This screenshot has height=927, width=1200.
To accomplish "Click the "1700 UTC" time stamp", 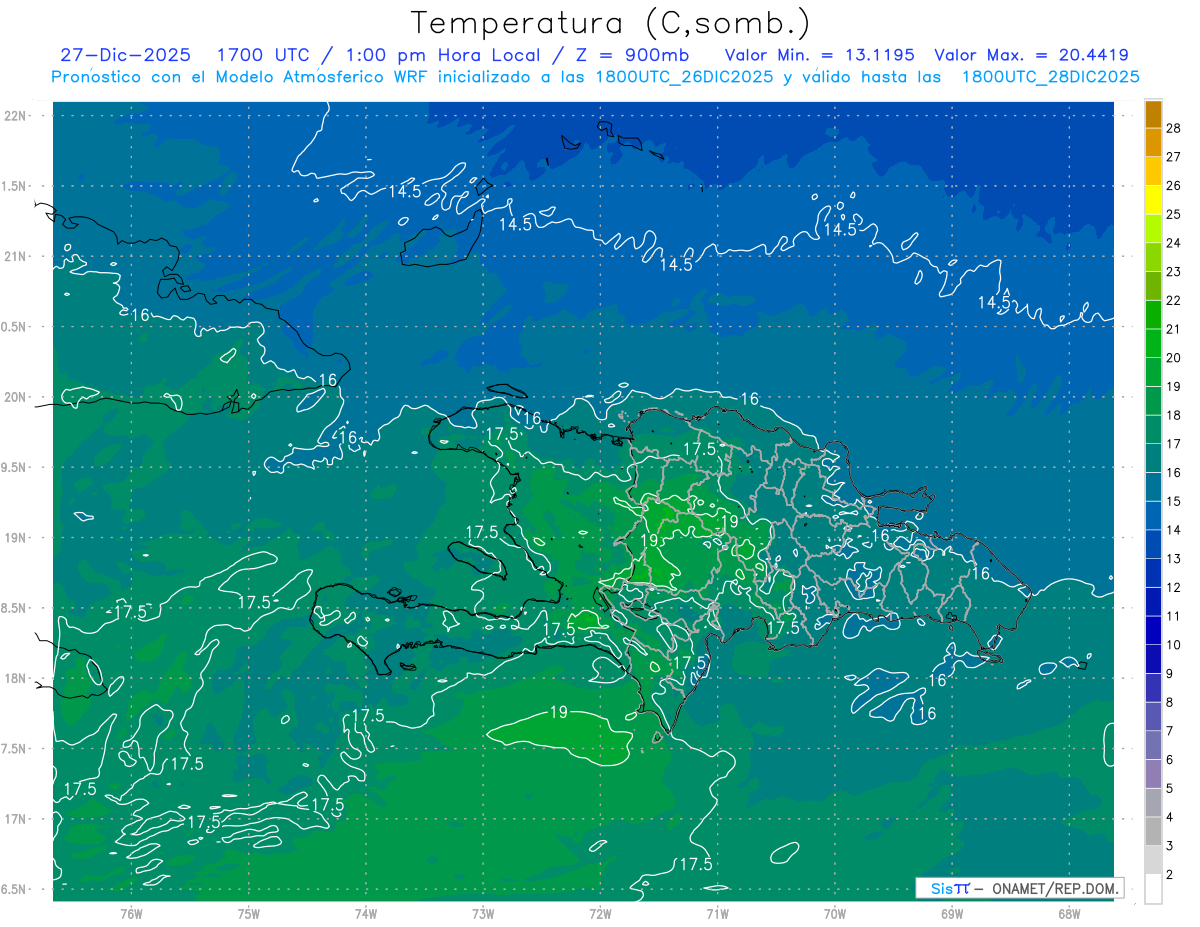I will pos(262,55).
